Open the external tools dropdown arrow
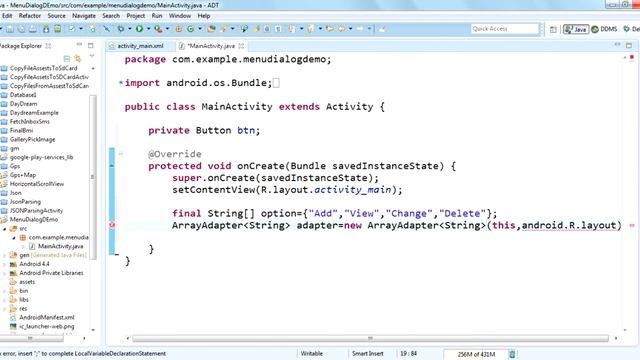 [x=167, y=29]
